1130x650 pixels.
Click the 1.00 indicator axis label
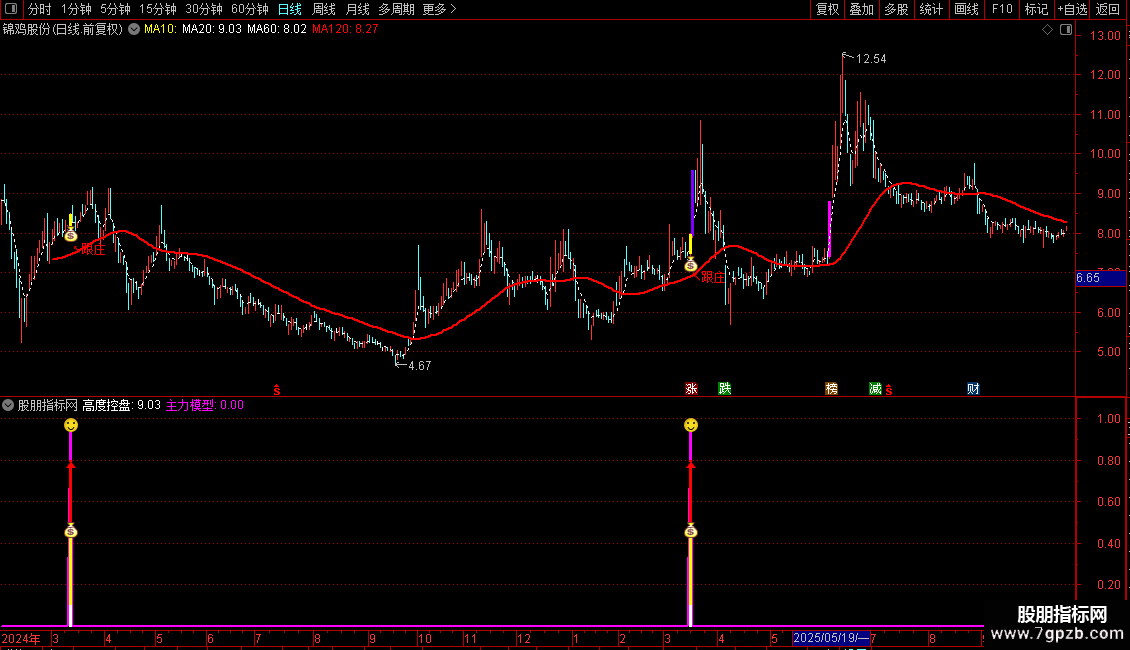[x=1108, y=419]
